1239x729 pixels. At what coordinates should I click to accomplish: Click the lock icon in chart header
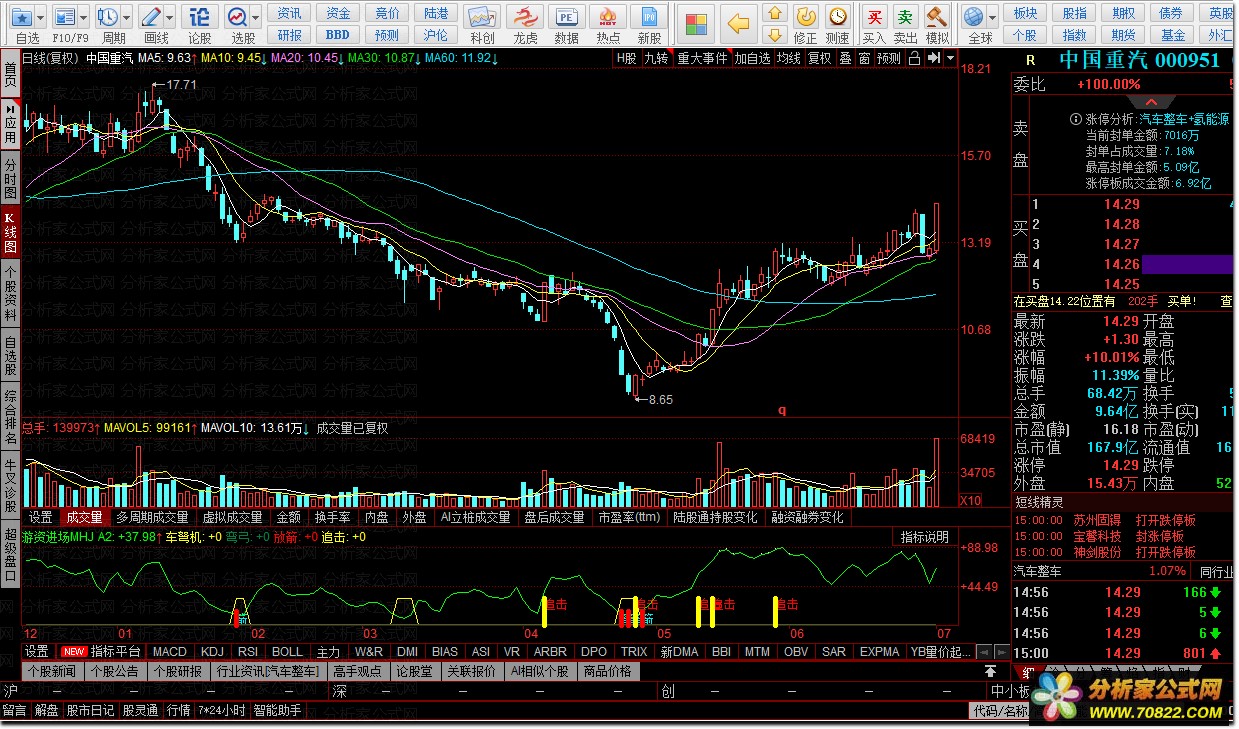(x=914, y=58)
